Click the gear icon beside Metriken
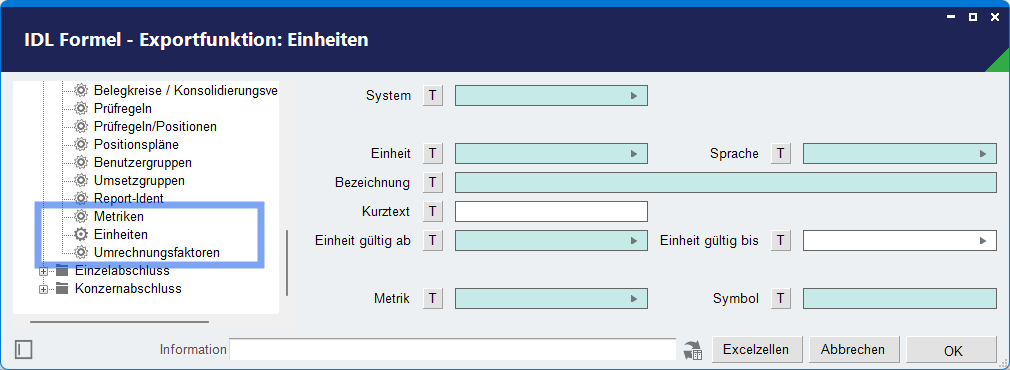The height and width of the screenshot is (370, 1010). (81, 217)
